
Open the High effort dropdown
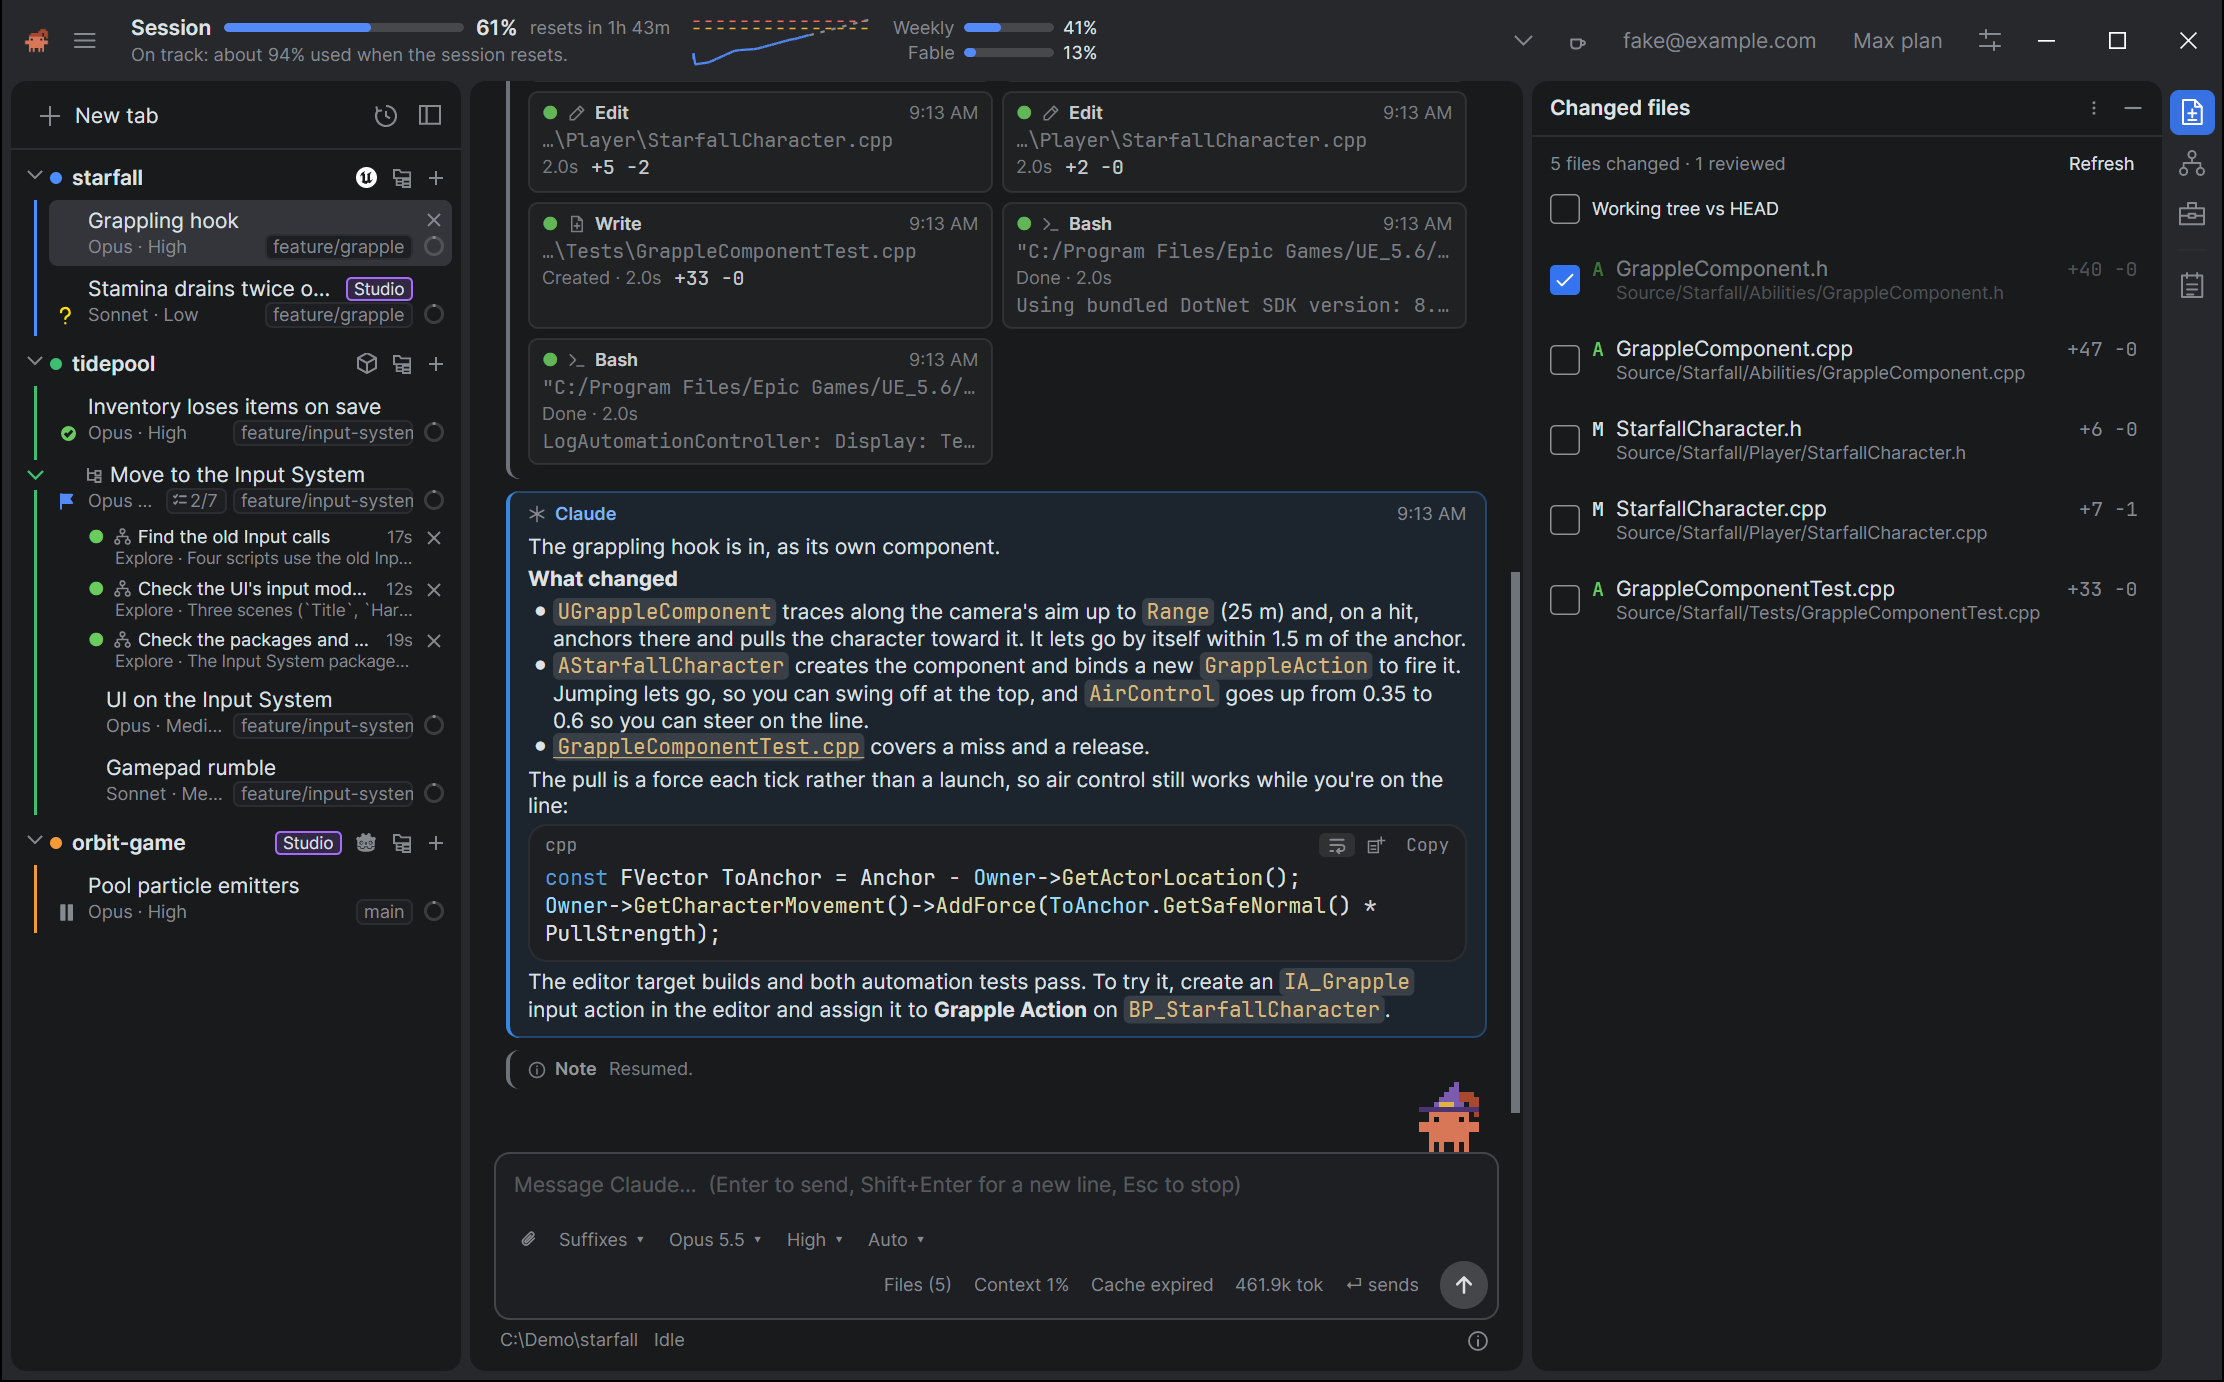click(x=814, y=1239)
